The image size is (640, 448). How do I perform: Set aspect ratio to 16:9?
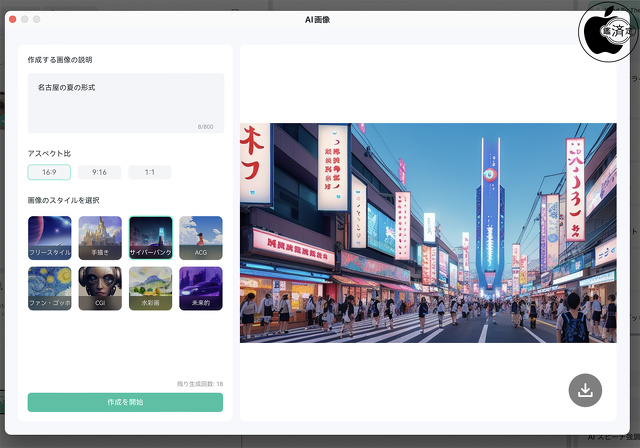49,172
